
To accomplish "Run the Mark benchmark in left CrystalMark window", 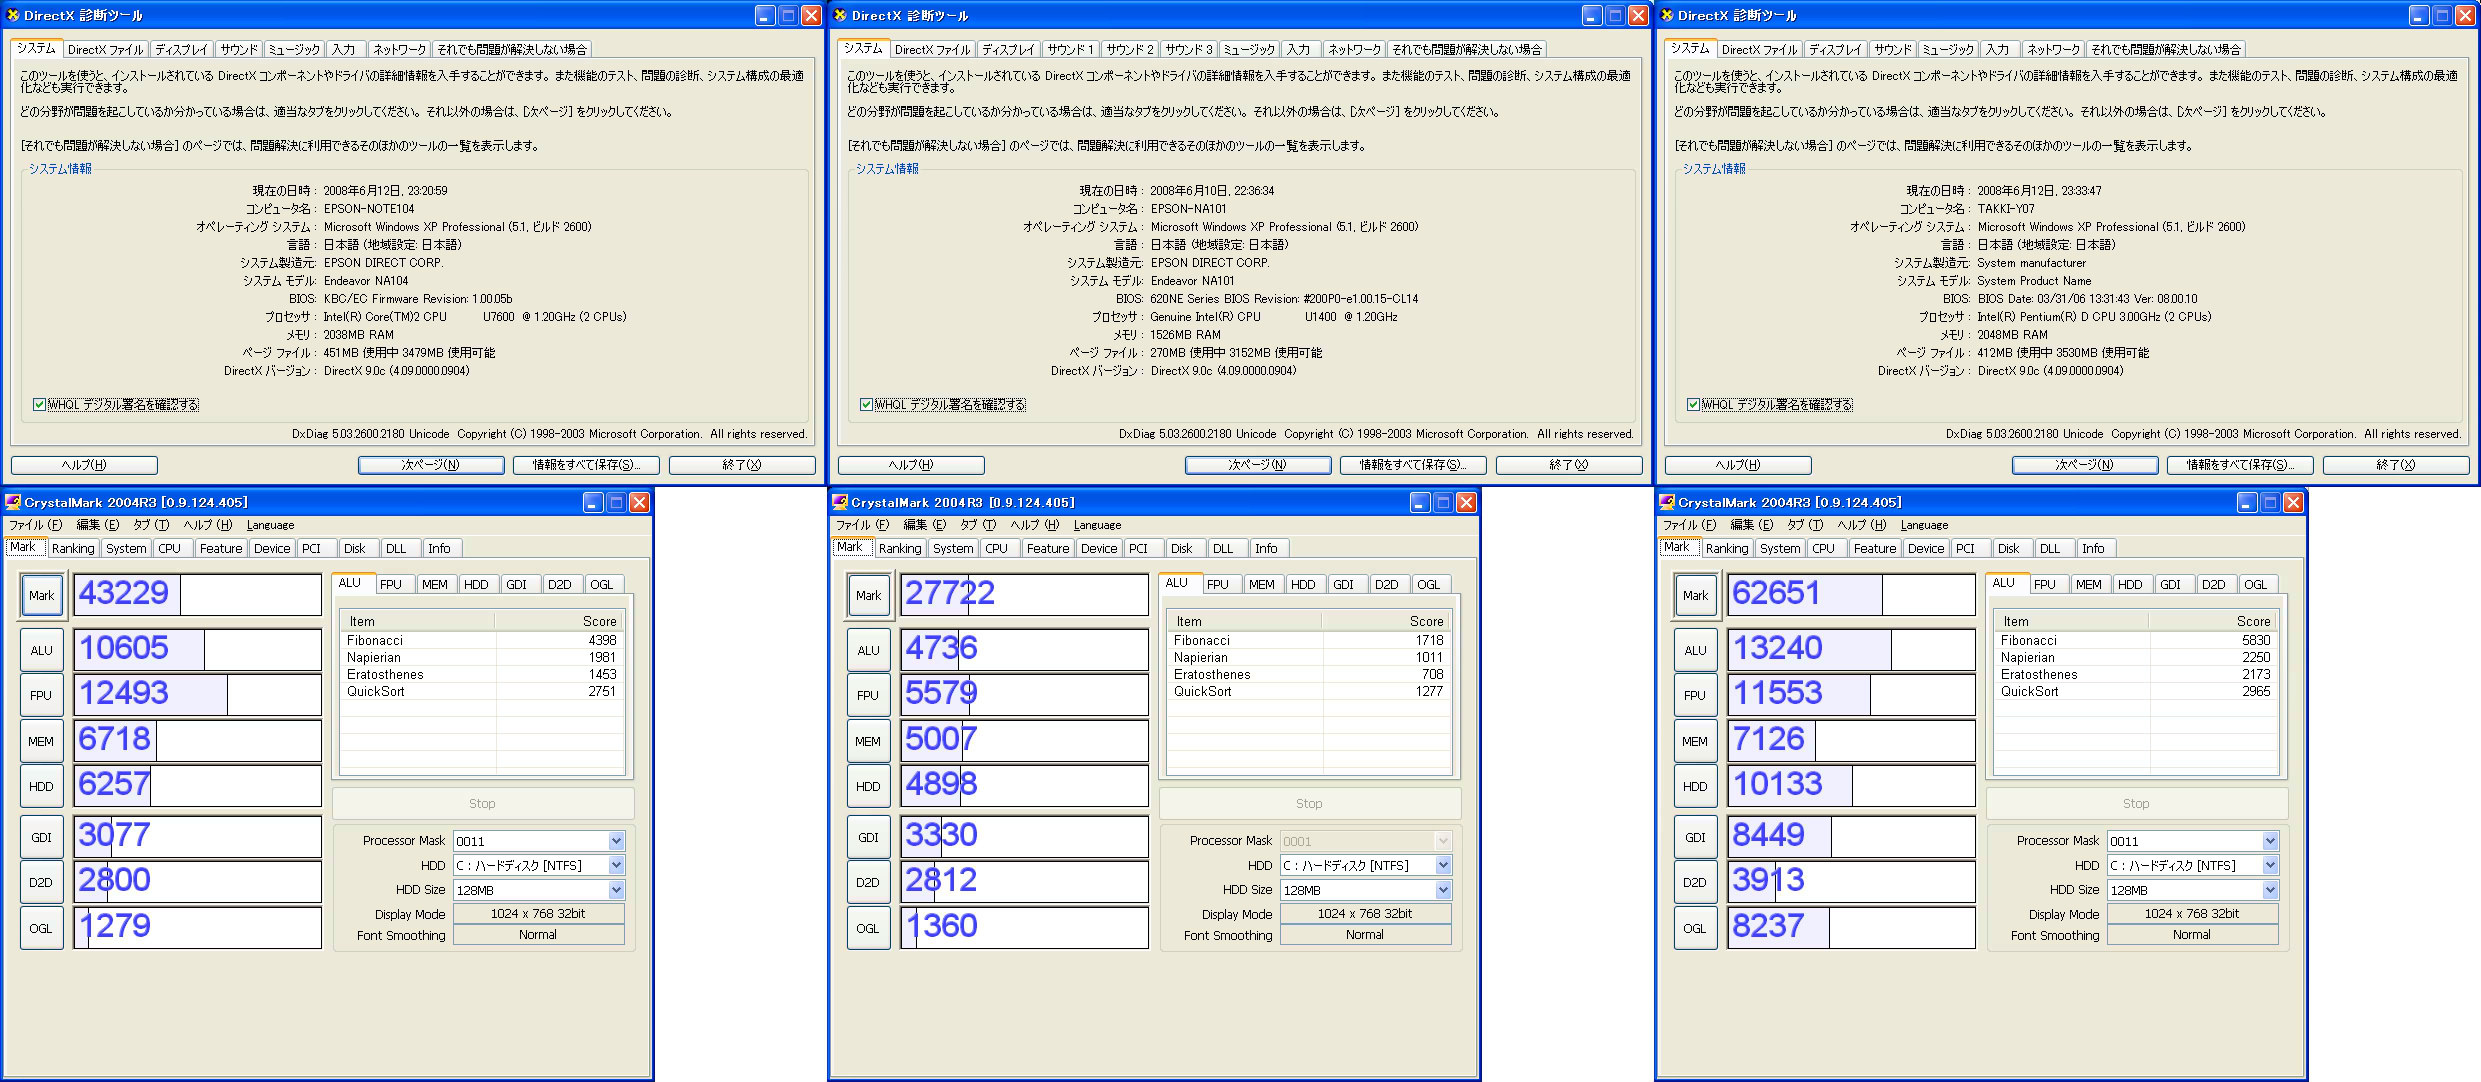I will tap(41, 595).
